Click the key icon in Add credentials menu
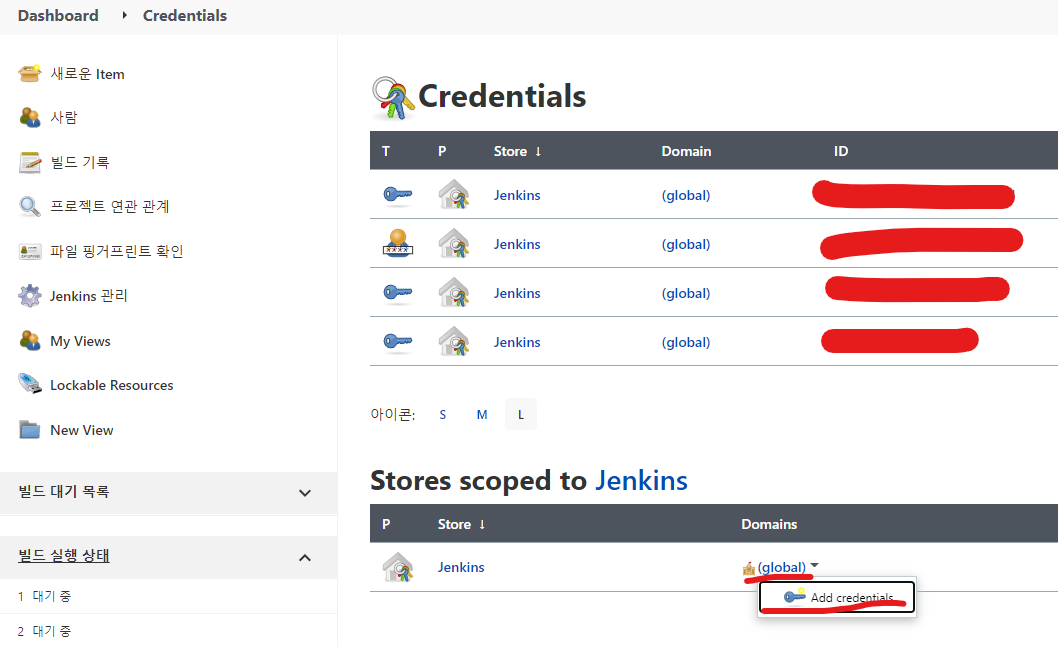Screen dimensions: 1058x647 tap(794, 596)
